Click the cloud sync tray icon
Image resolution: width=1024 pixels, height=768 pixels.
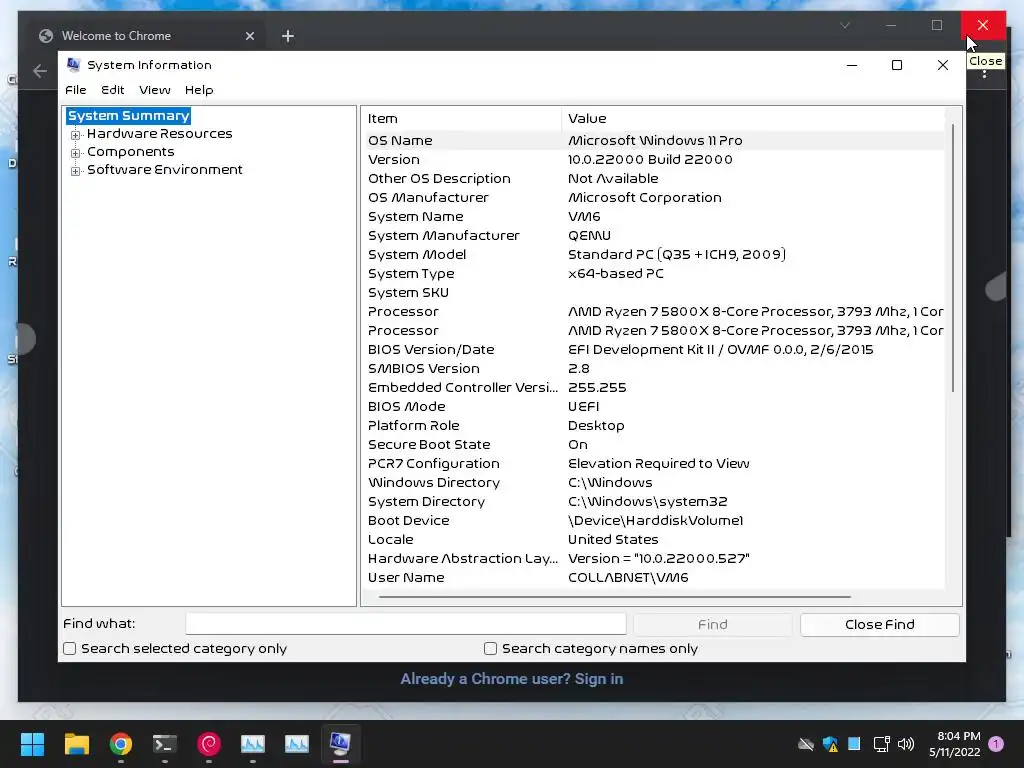[806, 744]
